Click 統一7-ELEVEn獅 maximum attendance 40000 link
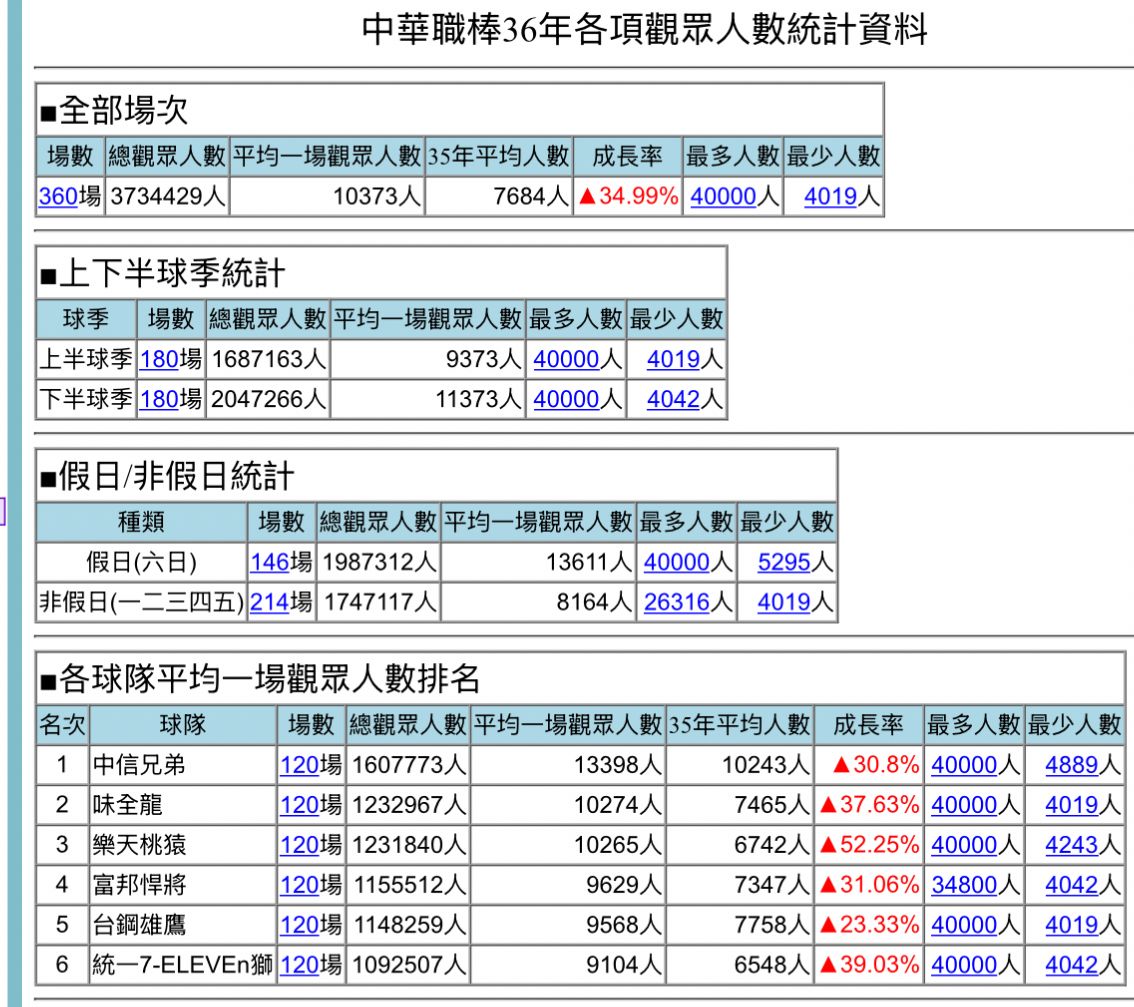The height and width of the screenshot is (1007, 1134). pyautogui.click(x=964, y=965)
